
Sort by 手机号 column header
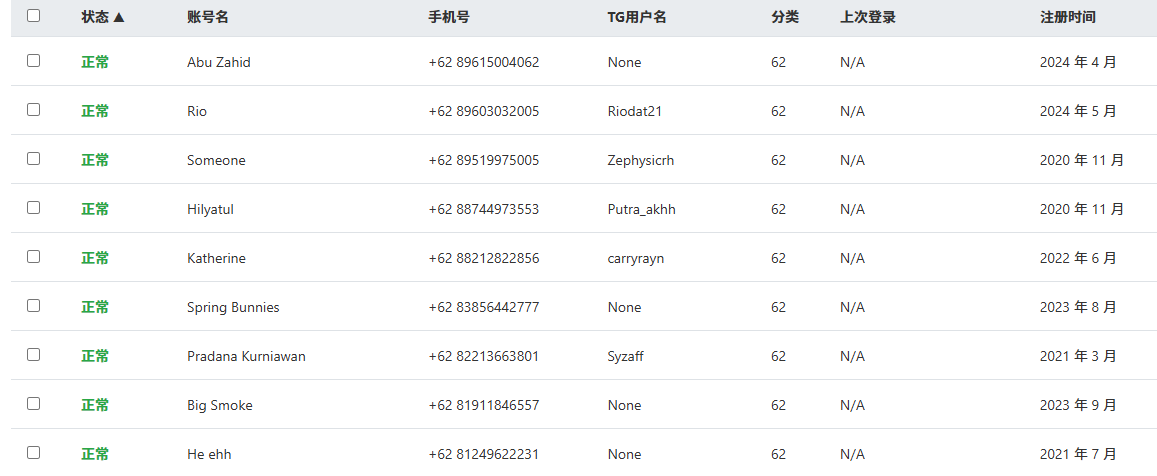449,17
